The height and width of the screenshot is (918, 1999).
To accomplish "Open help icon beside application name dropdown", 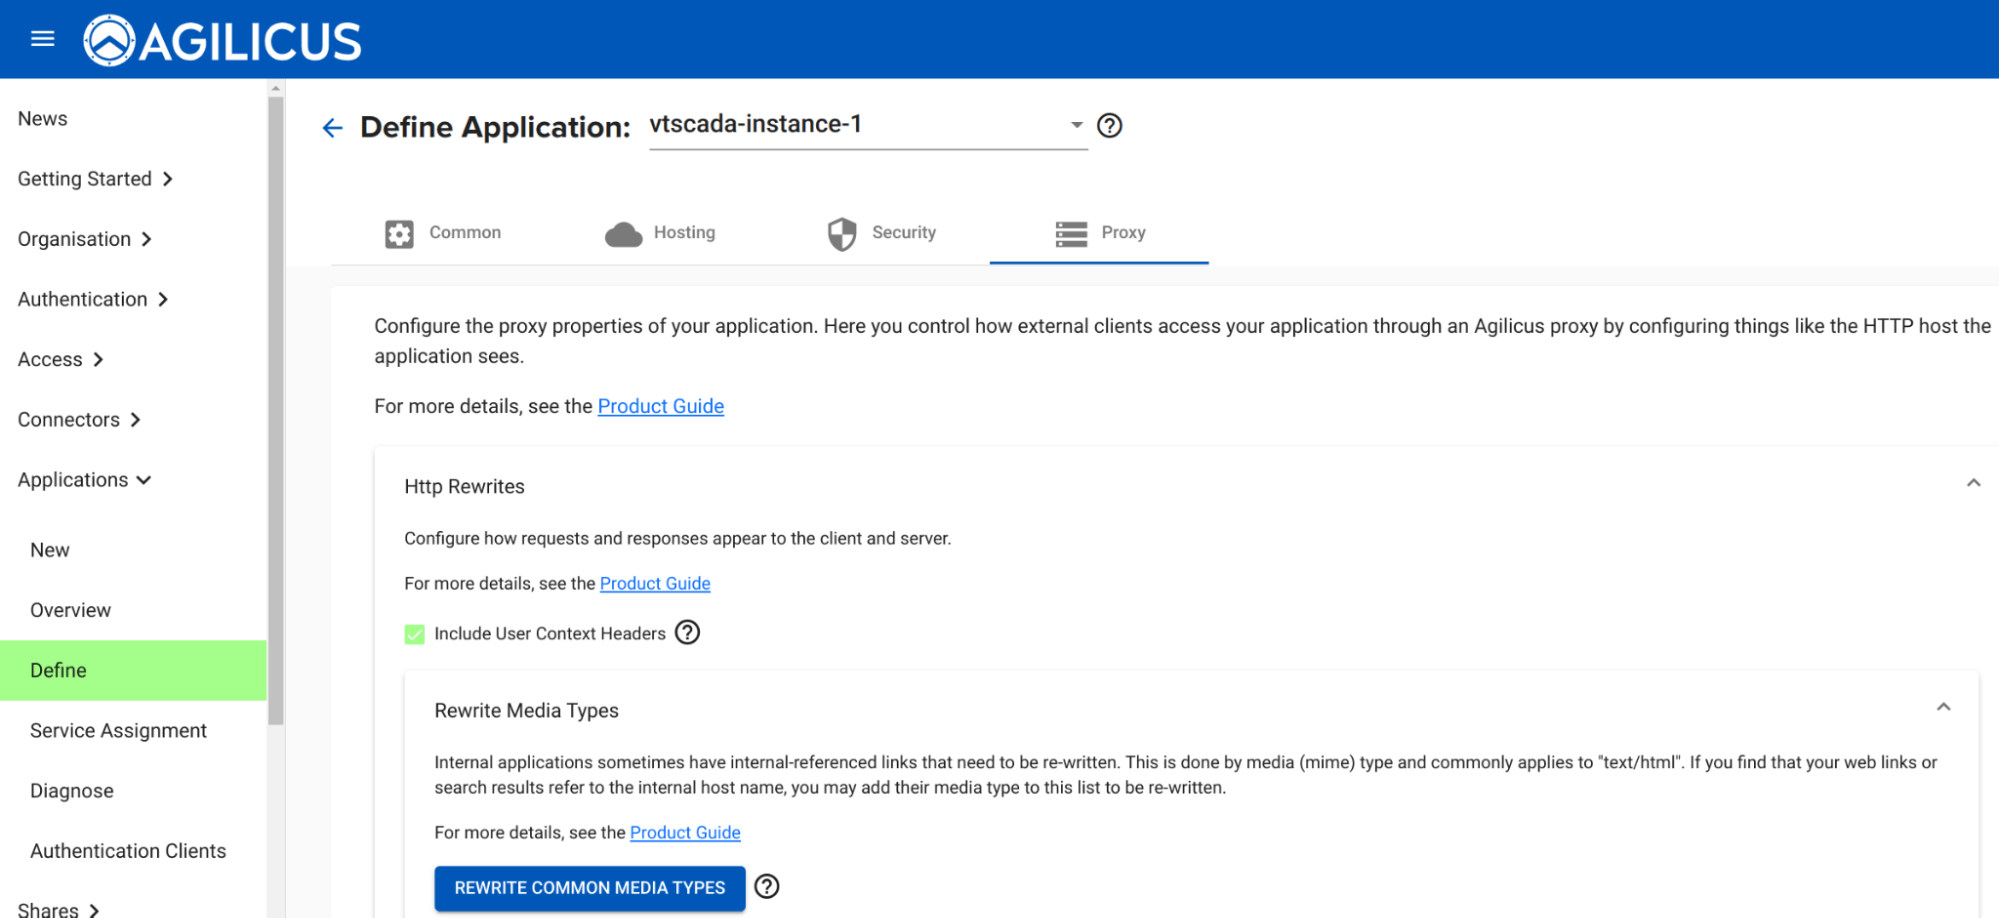I will [x=1109, y=126].
